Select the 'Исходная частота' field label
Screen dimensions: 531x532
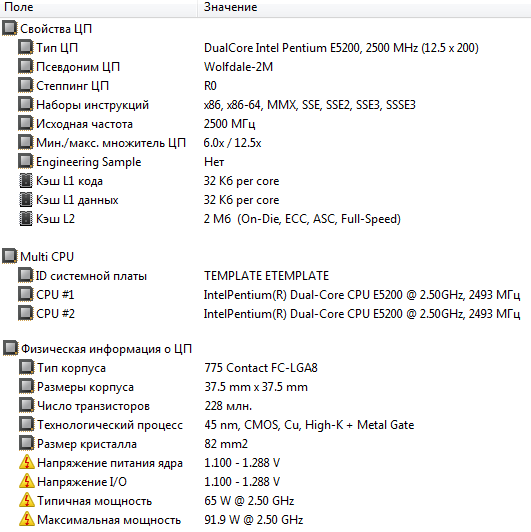84,124
